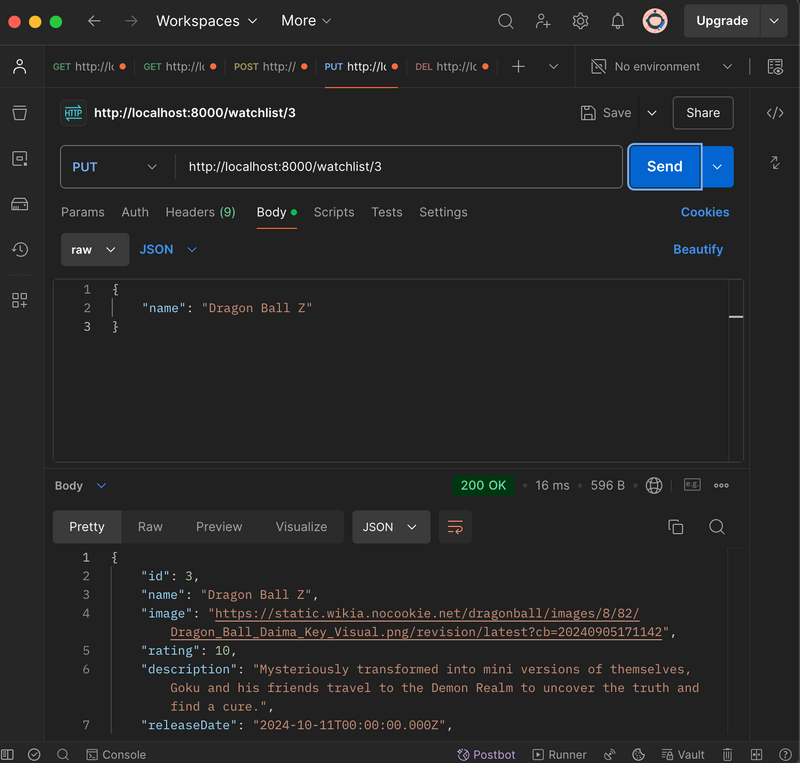Open the trash icon in status bar

pos(728,754)
